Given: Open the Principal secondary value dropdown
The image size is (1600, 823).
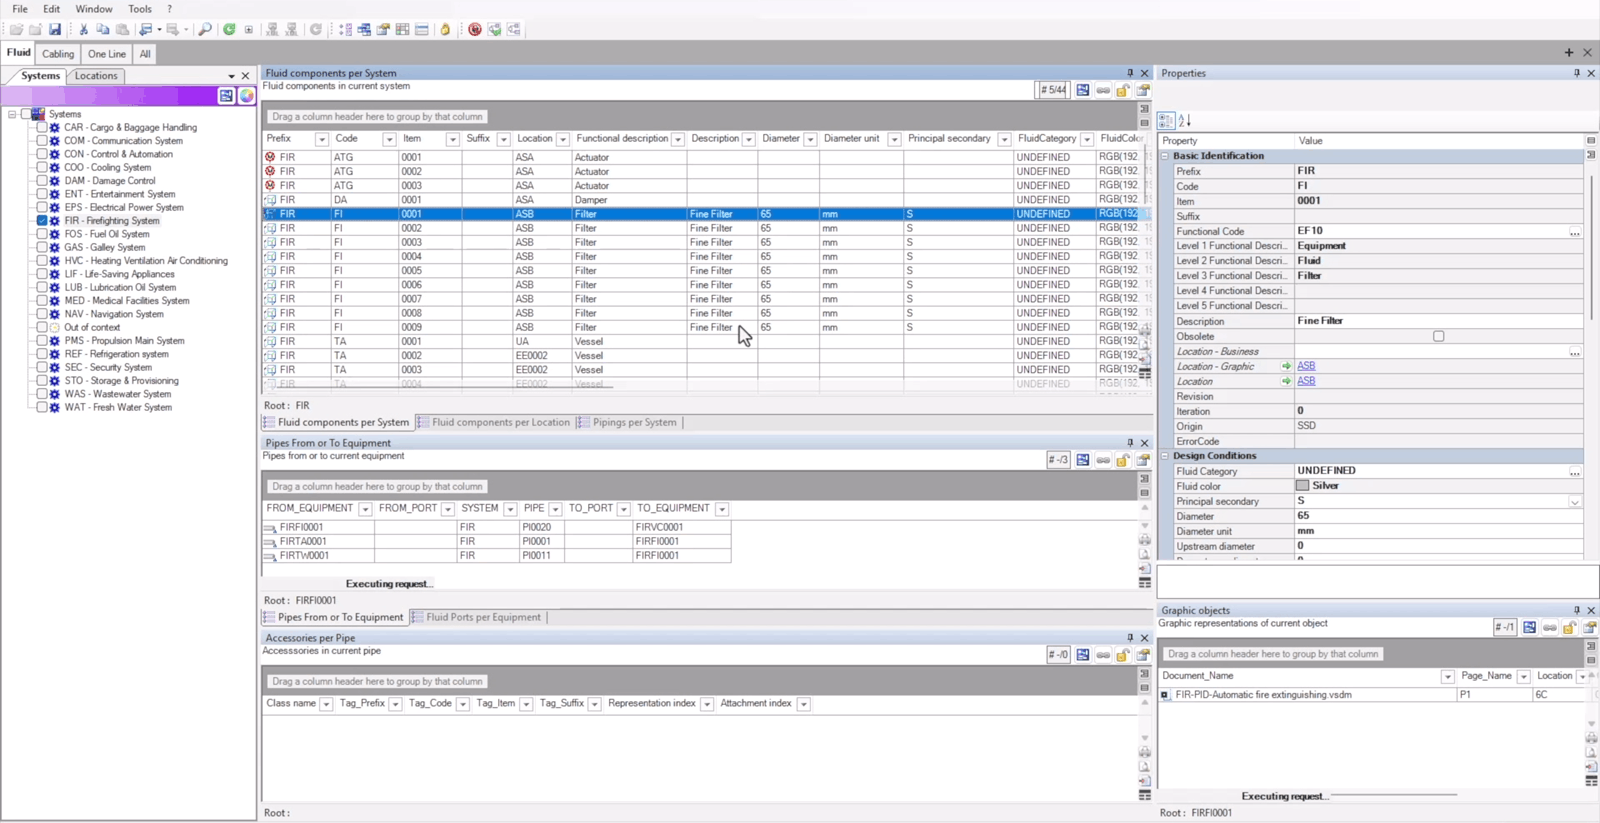Looking at the screenshot, I should point(1574,502).
